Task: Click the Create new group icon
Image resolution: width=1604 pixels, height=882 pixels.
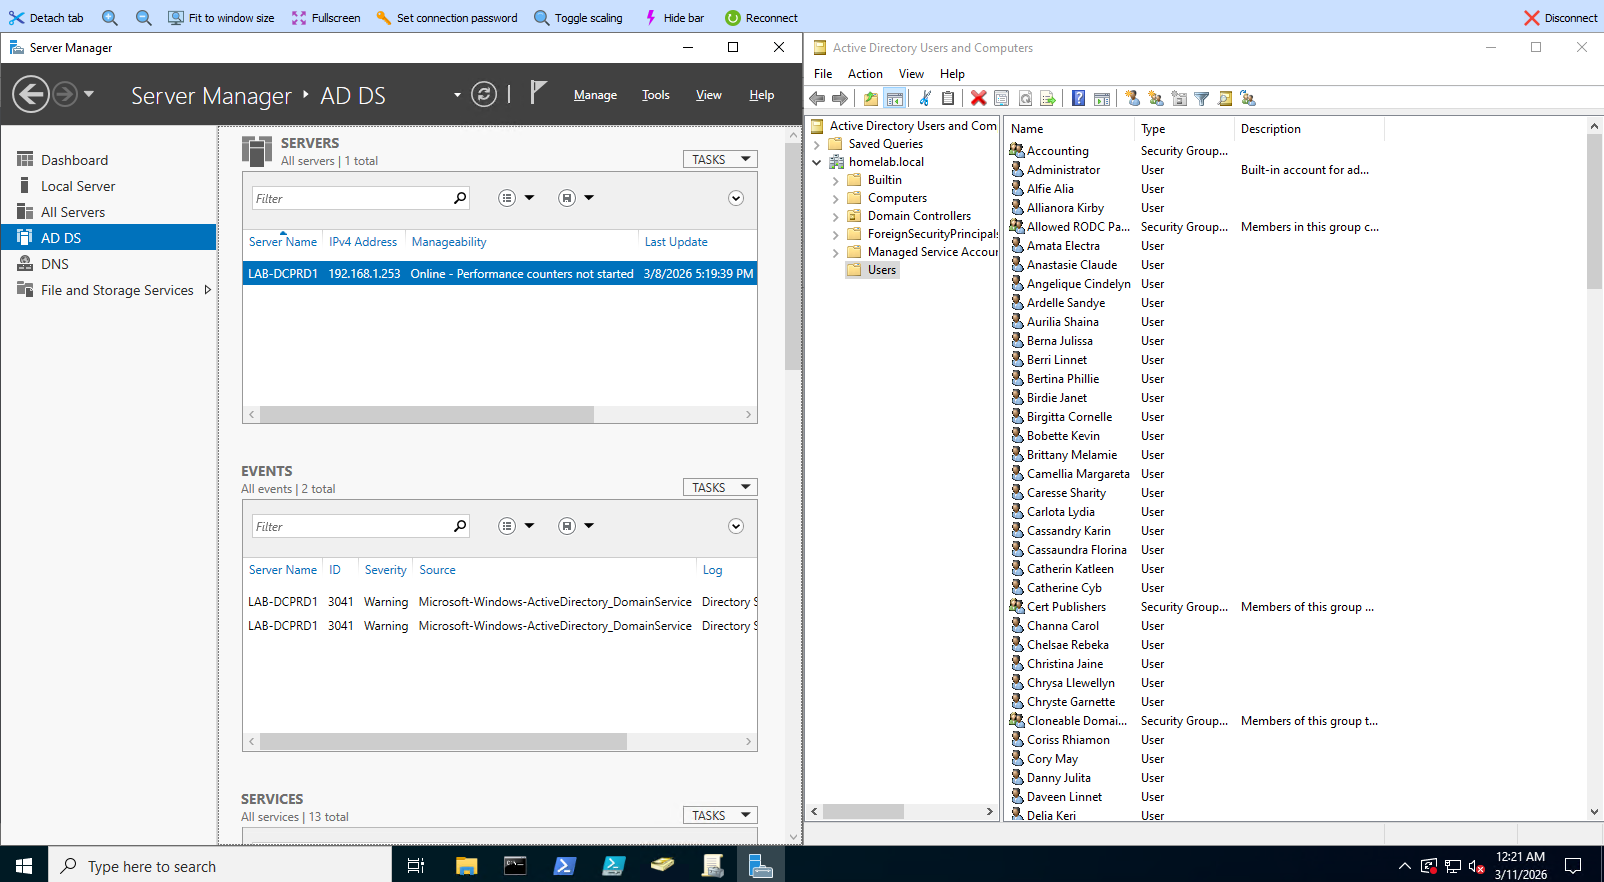Action: 1156,98
